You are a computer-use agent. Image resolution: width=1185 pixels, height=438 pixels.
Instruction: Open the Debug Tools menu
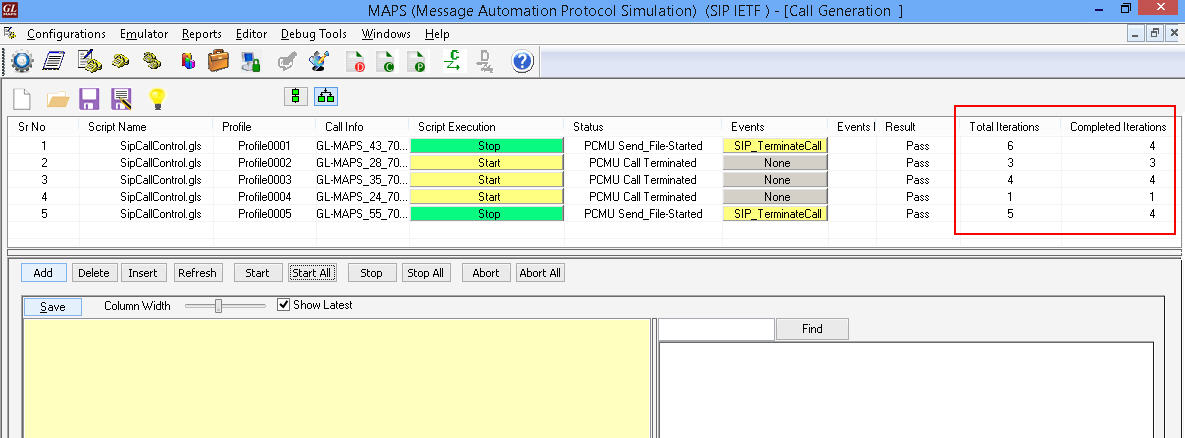314,34
